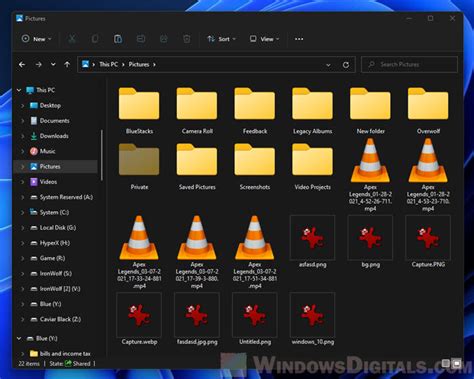Open the Sort dropdown menu
The image size is (474, 379).
click(222, 39)
